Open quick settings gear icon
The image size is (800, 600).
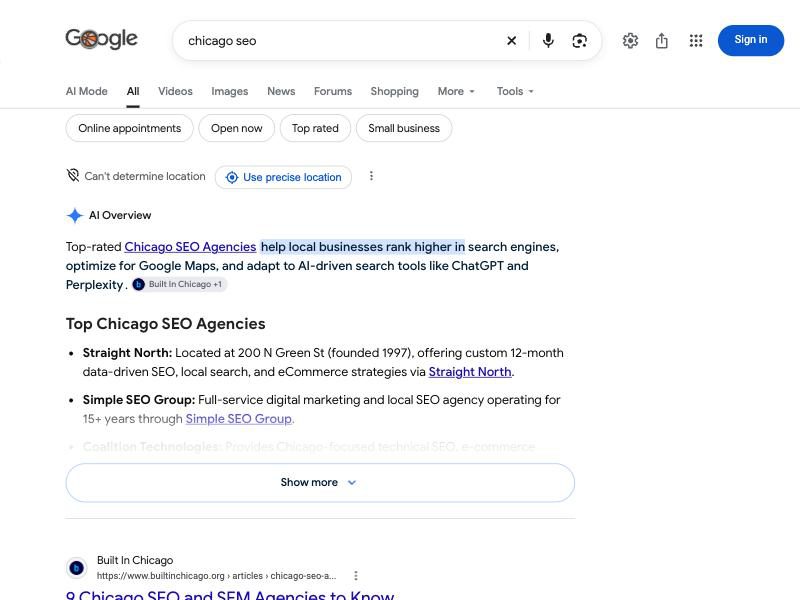[x=630, y=40]
